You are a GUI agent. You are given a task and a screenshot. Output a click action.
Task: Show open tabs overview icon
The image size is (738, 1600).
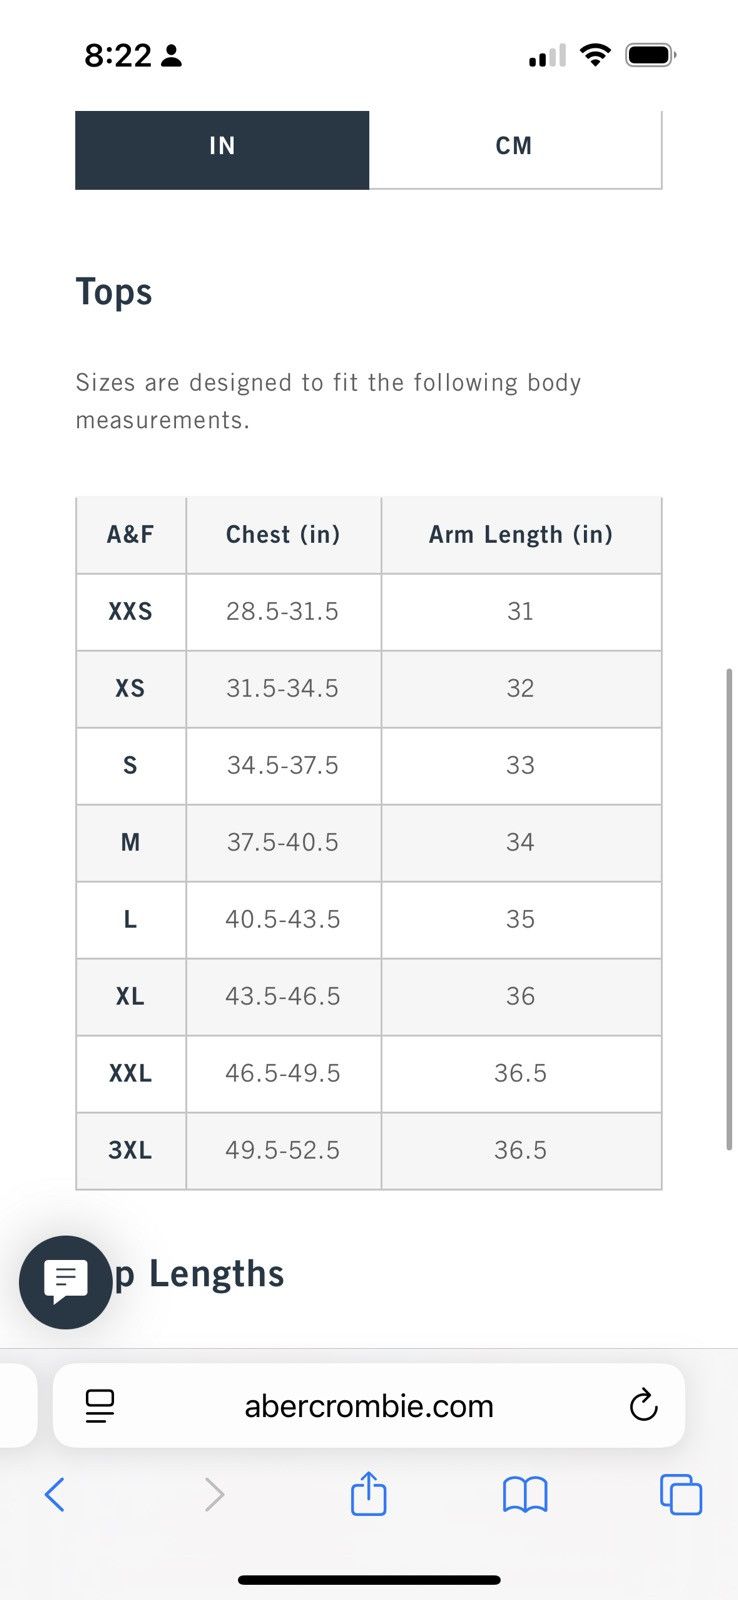681,1495
